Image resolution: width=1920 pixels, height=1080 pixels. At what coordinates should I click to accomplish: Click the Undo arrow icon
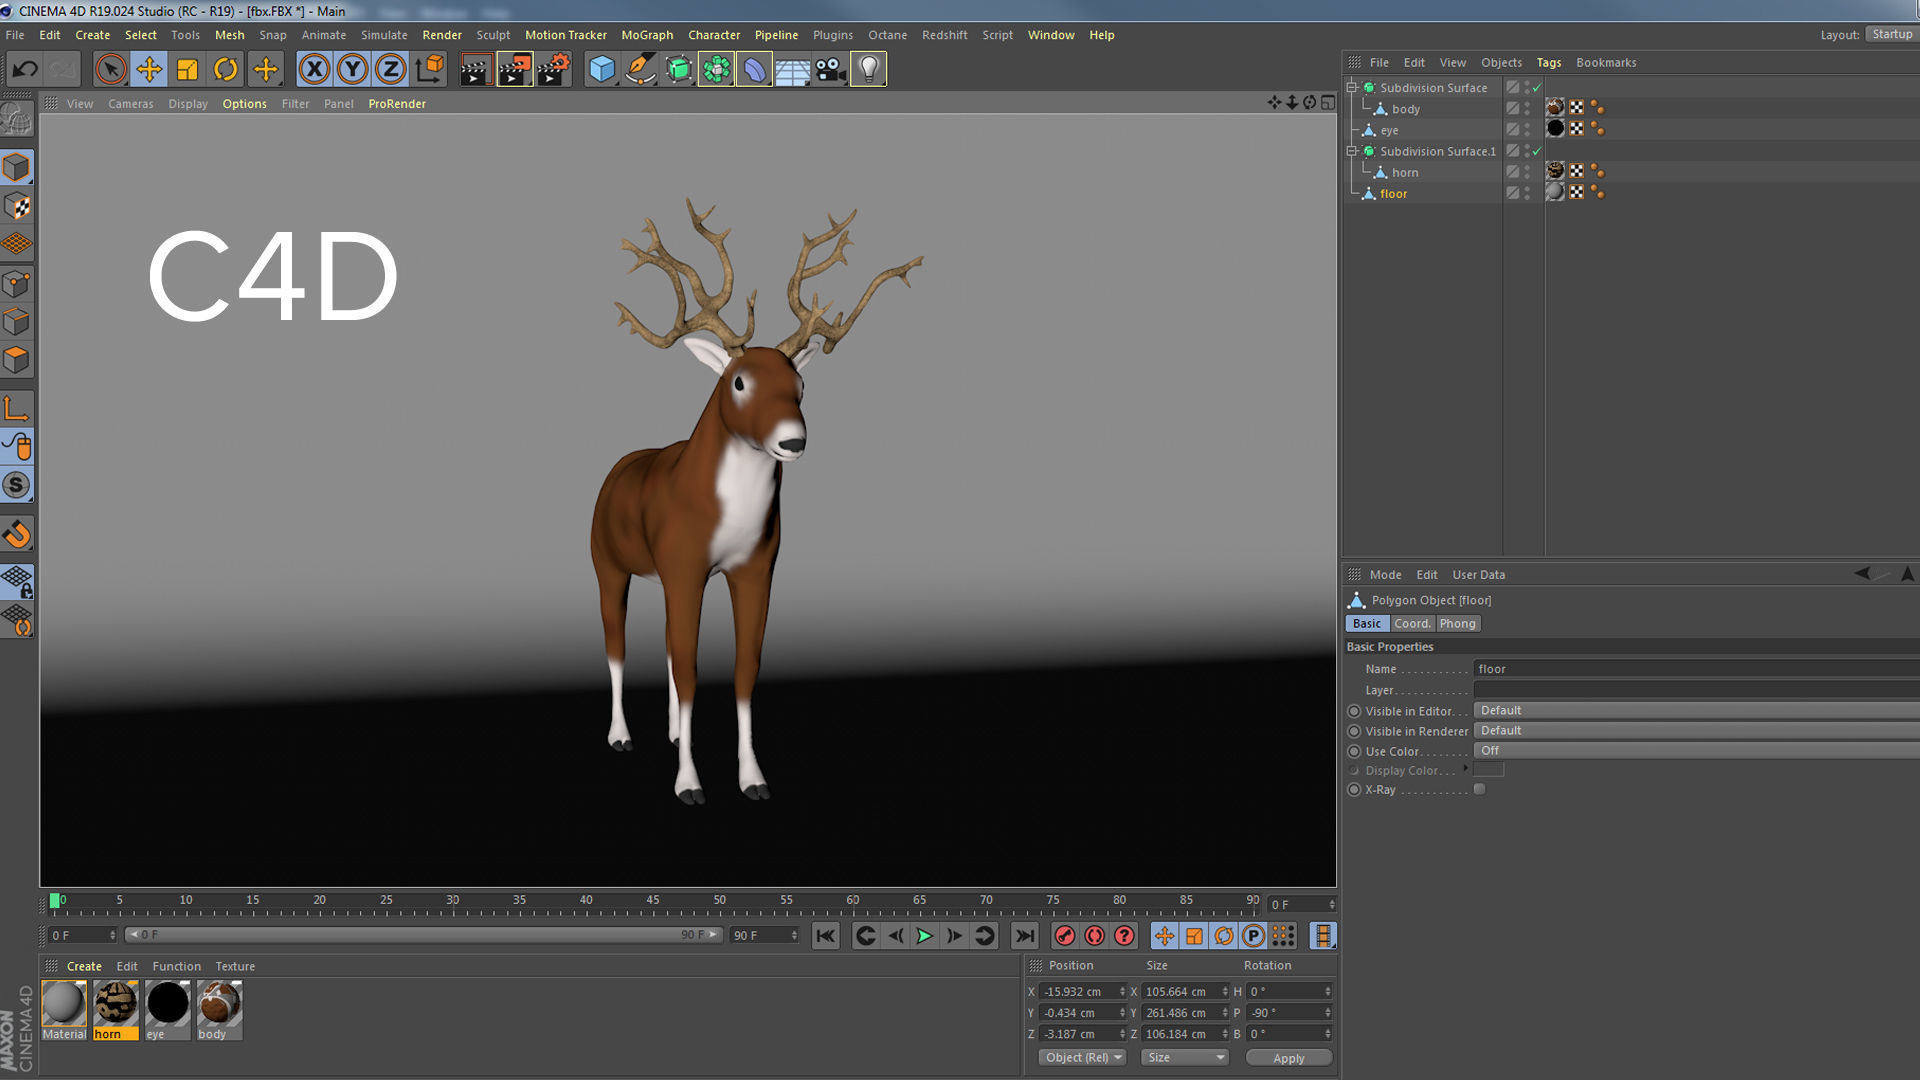tap(25, 69)
